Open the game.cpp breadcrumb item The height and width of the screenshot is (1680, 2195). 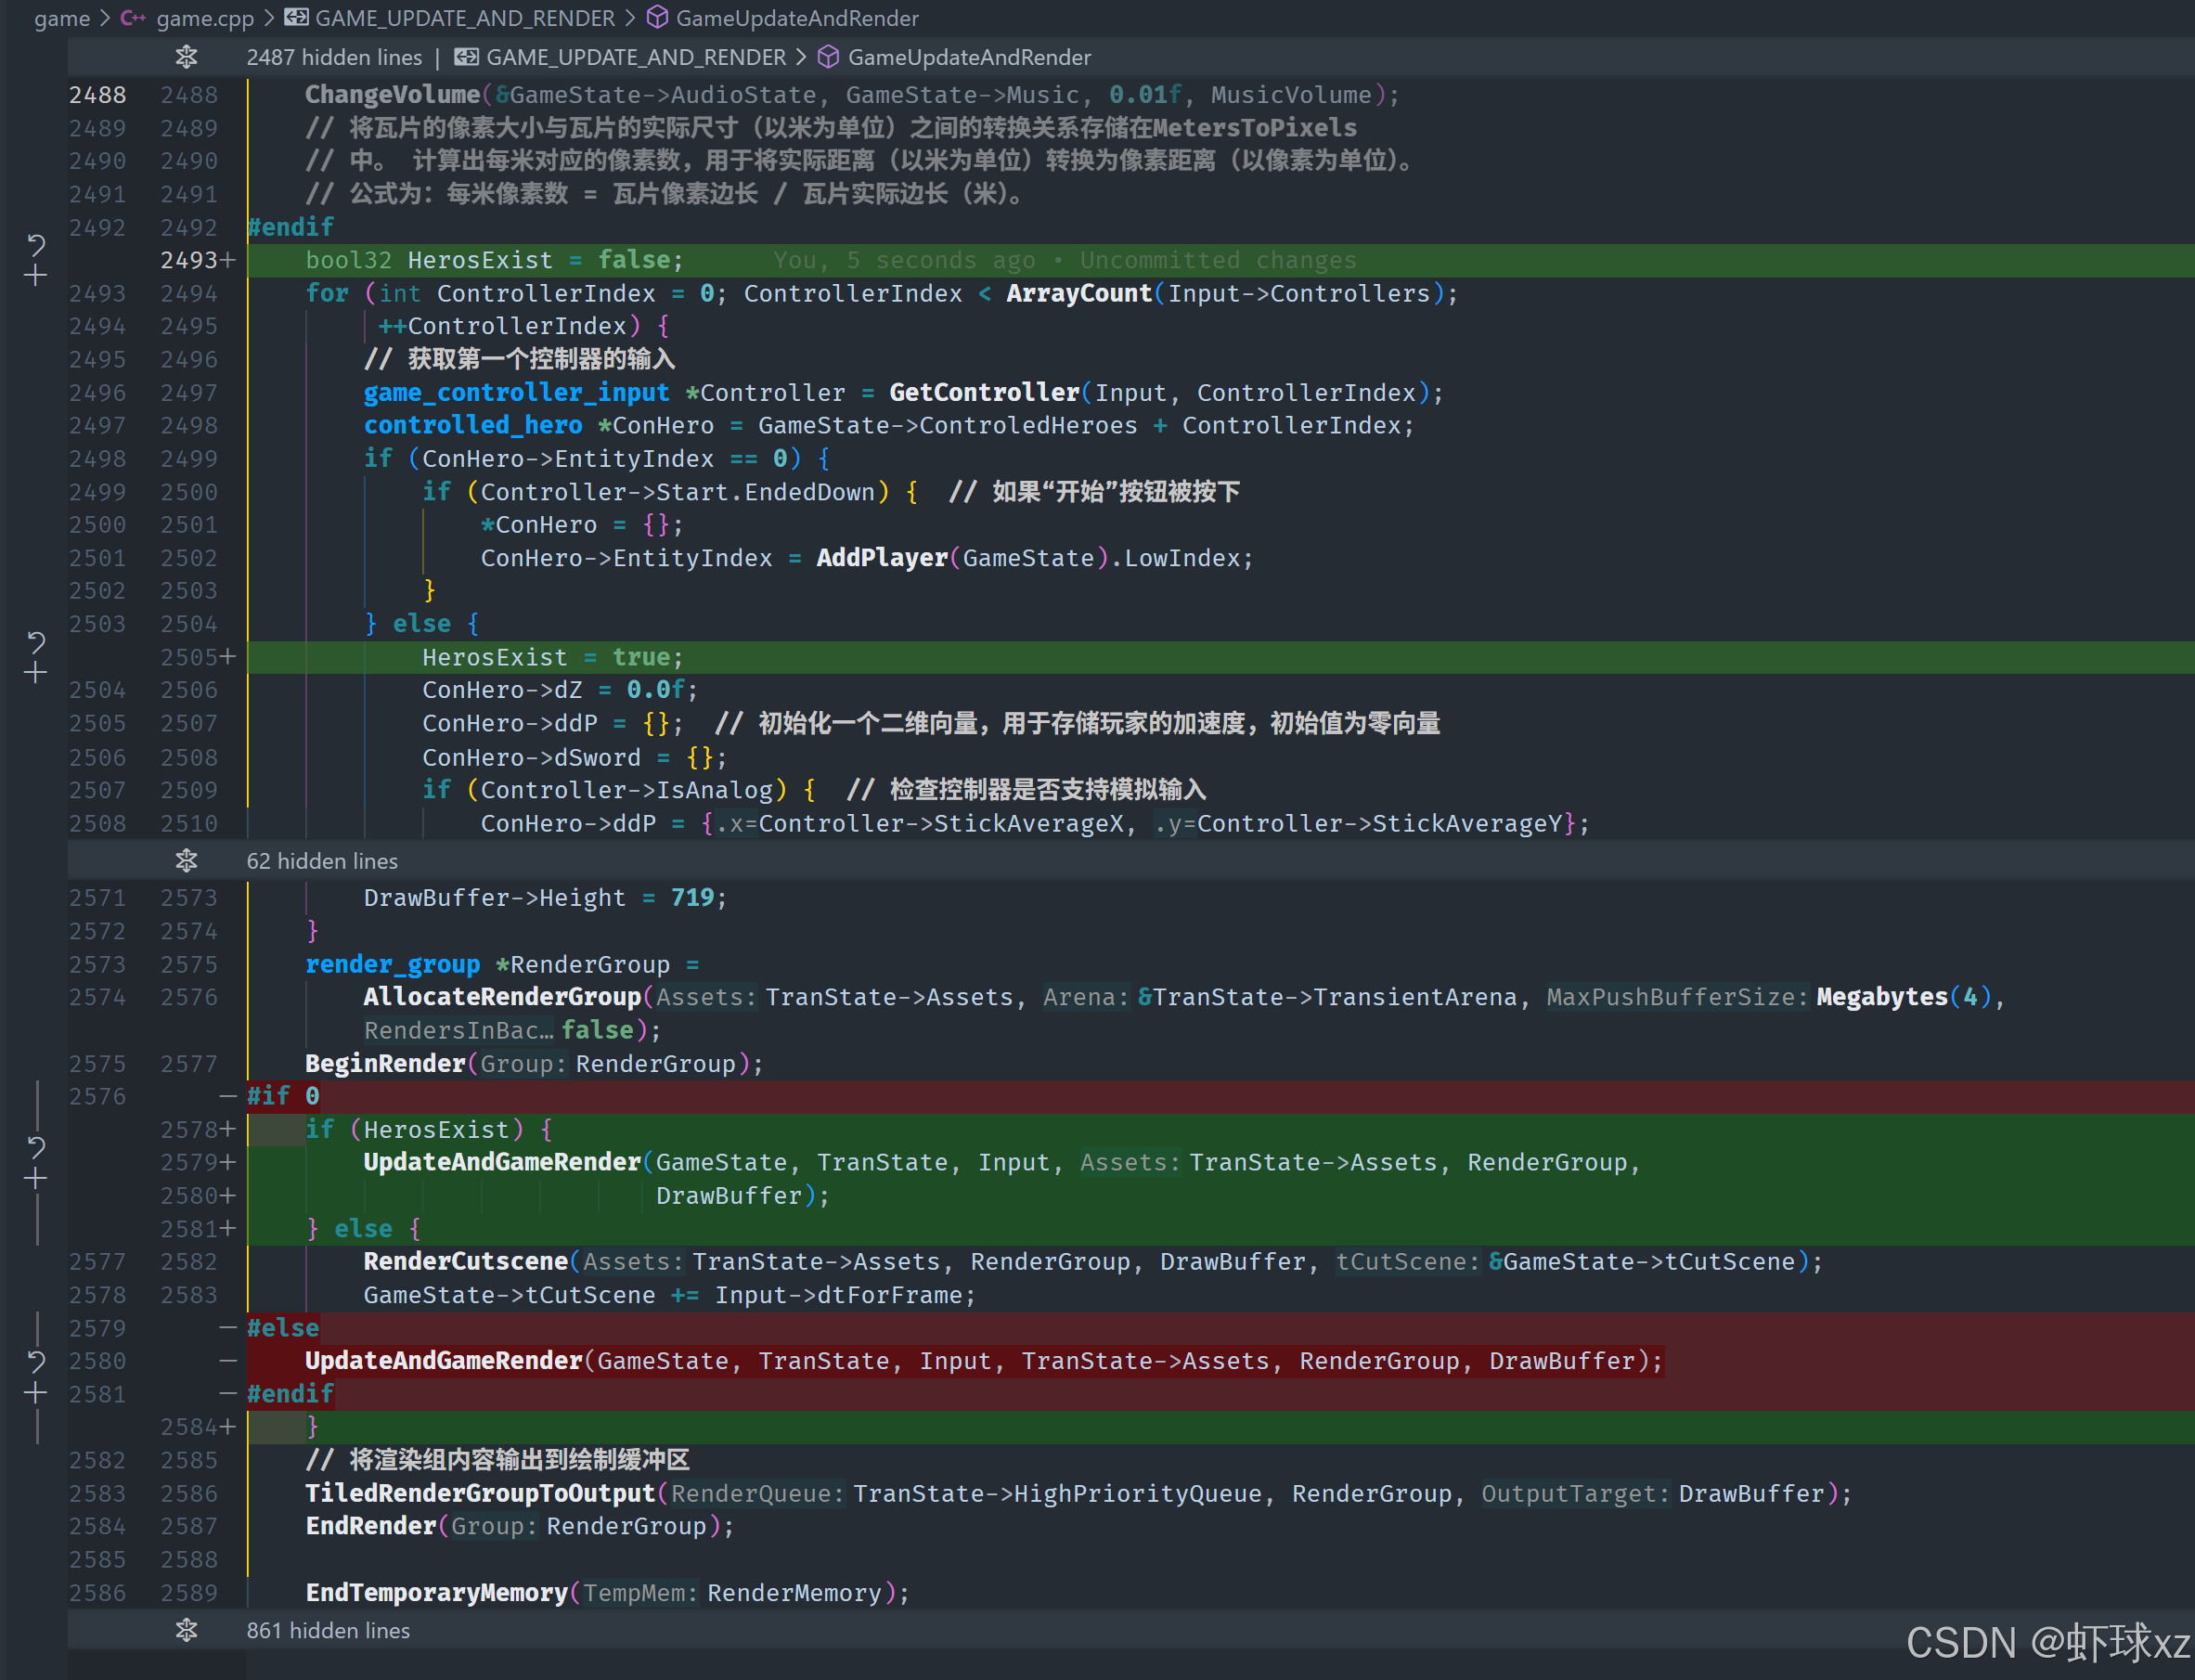204,18
